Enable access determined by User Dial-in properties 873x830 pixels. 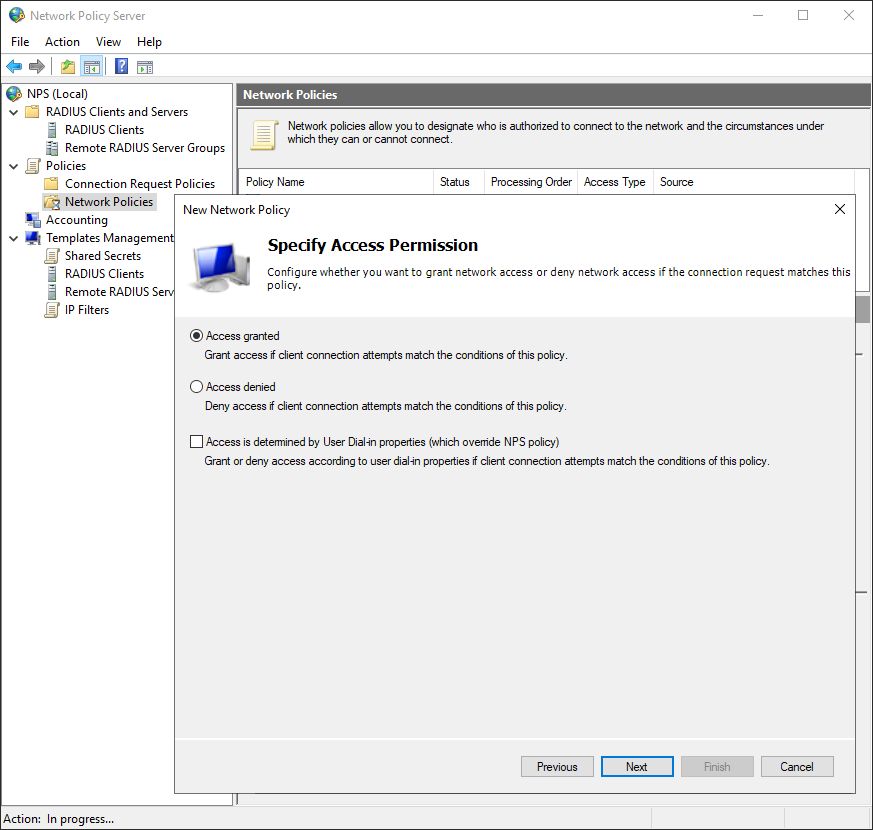click(x=196, y=441)
